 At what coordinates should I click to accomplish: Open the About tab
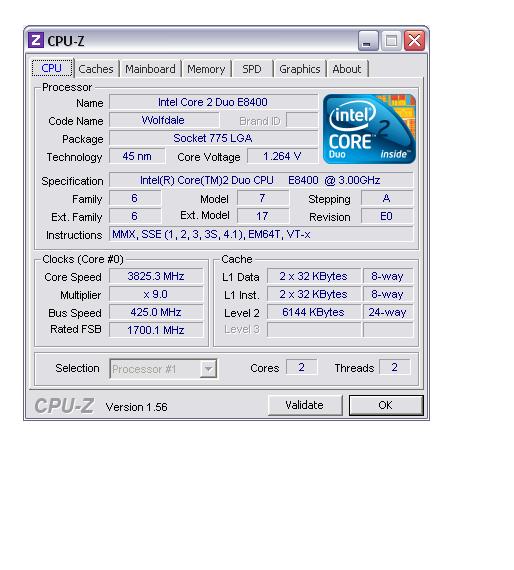347,69
